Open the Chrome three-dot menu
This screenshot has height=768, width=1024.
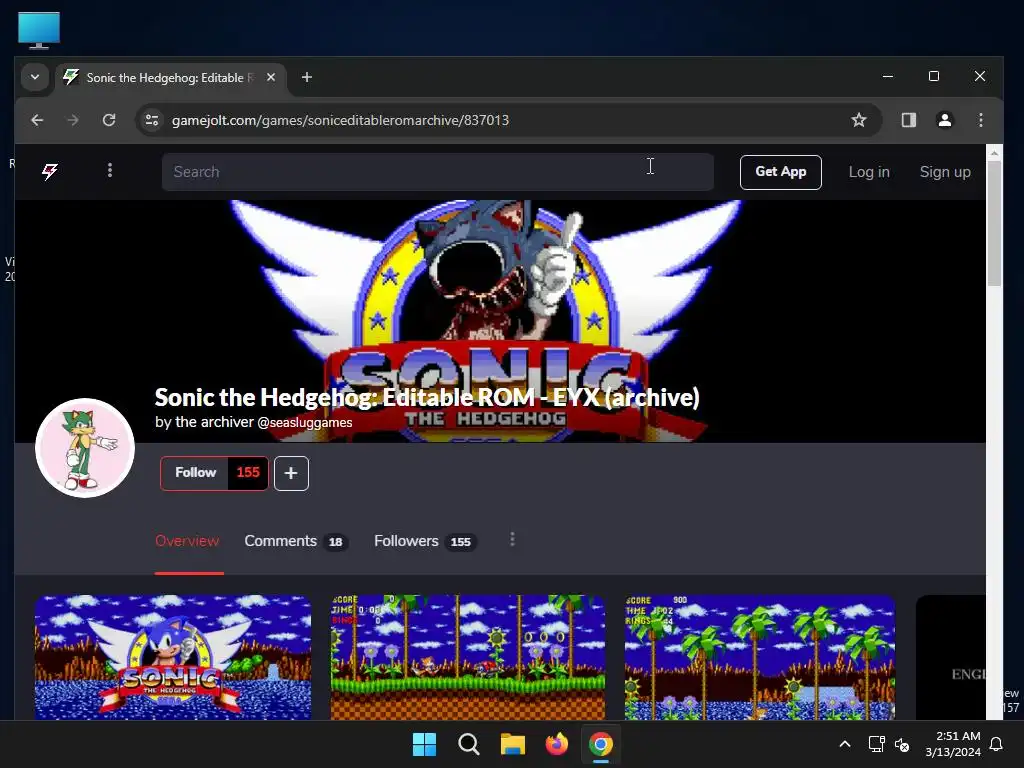click(x=980, y=120)
